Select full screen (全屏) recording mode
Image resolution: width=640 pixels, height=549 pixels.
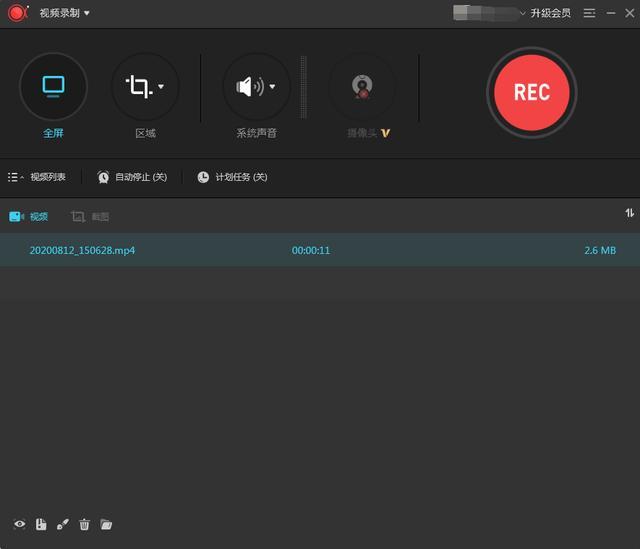coord(53,86)
